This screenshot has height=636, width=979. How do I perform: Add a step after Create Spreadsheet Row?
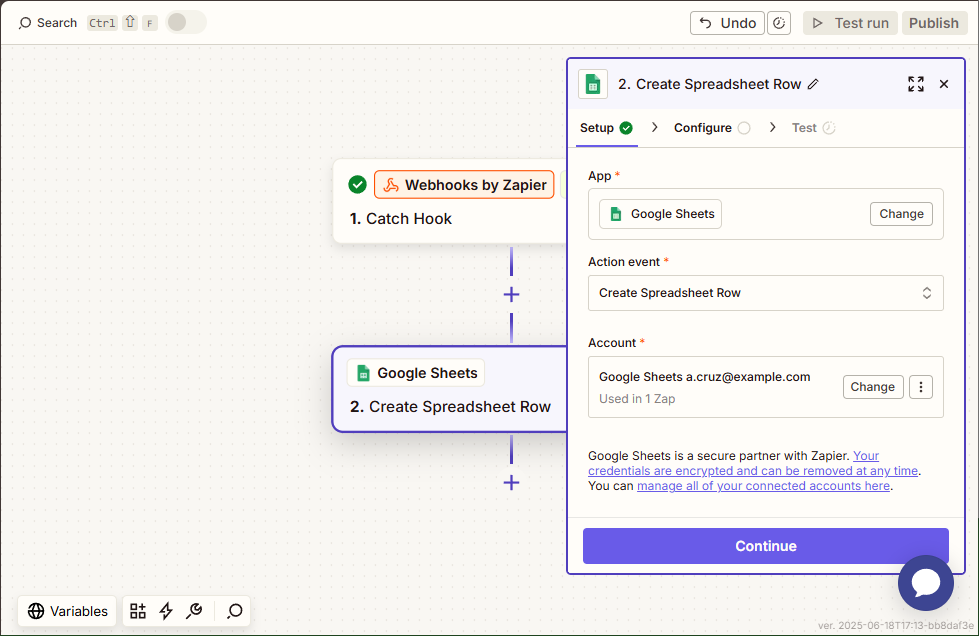pos(511,482)
